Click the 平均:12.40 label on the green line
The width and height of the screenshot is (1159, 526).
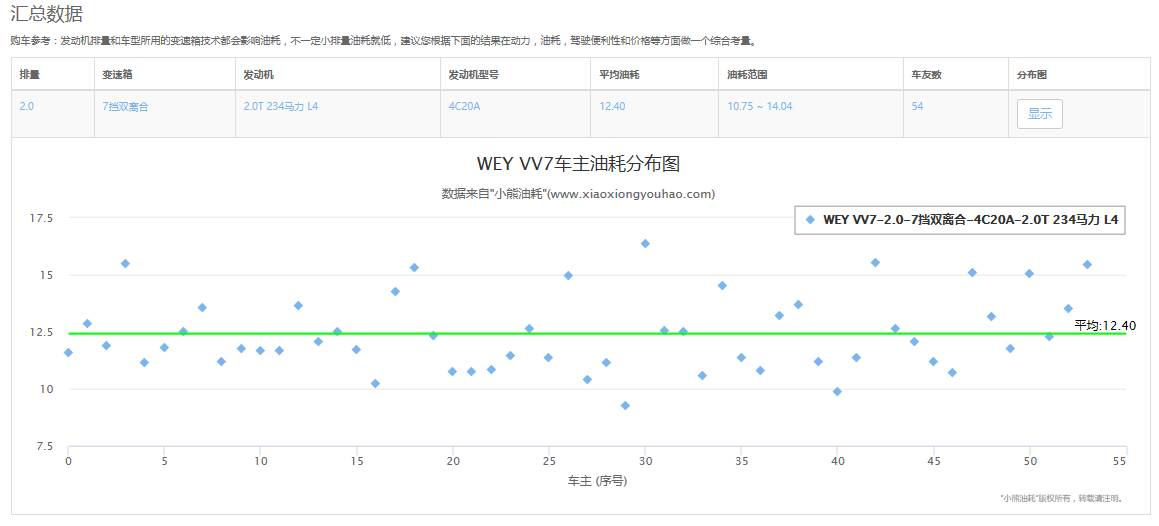[1104, 325]
